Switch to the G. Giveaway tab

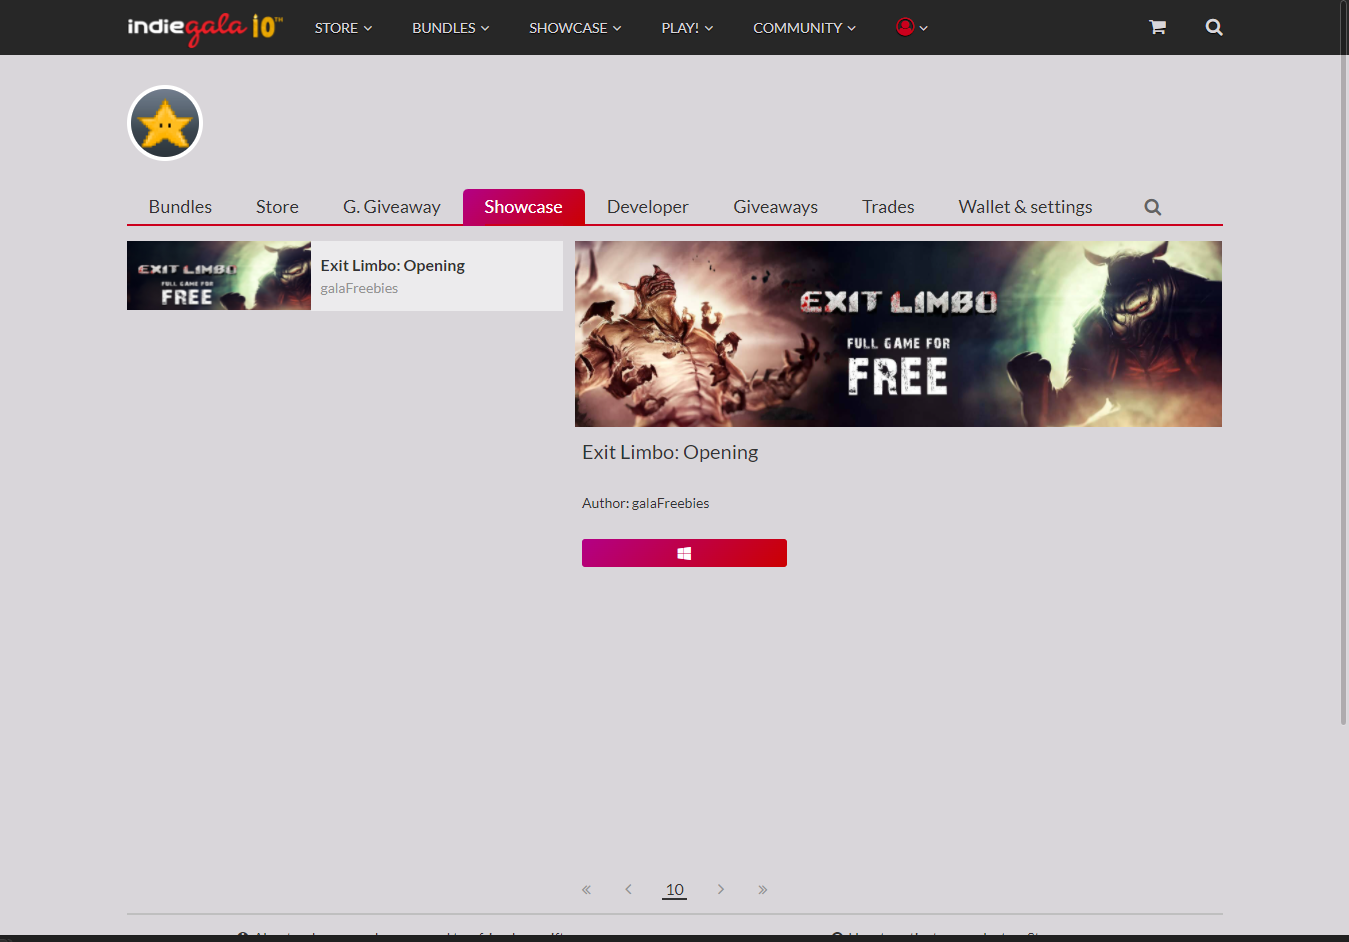392,207
